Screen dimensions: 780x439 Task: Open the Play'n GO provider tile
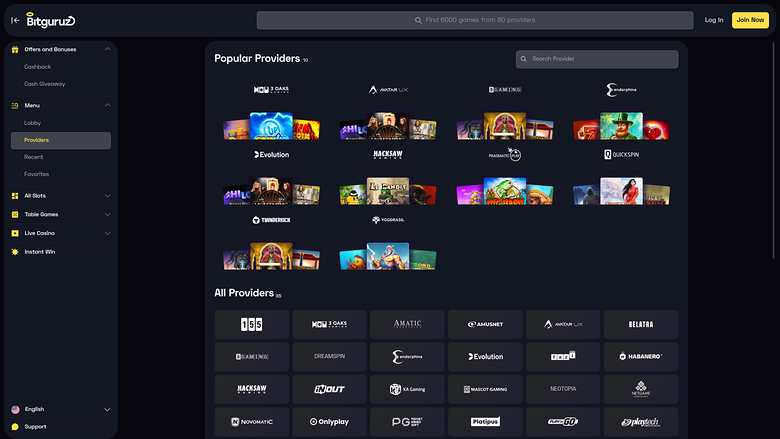563,422
